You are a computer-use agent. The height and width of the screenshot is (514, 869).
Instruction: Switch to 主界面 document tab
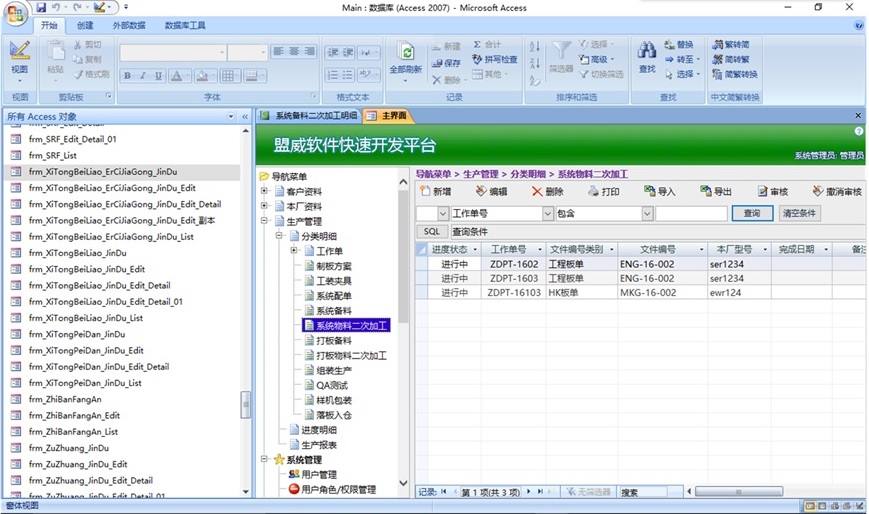click(387, 116)
